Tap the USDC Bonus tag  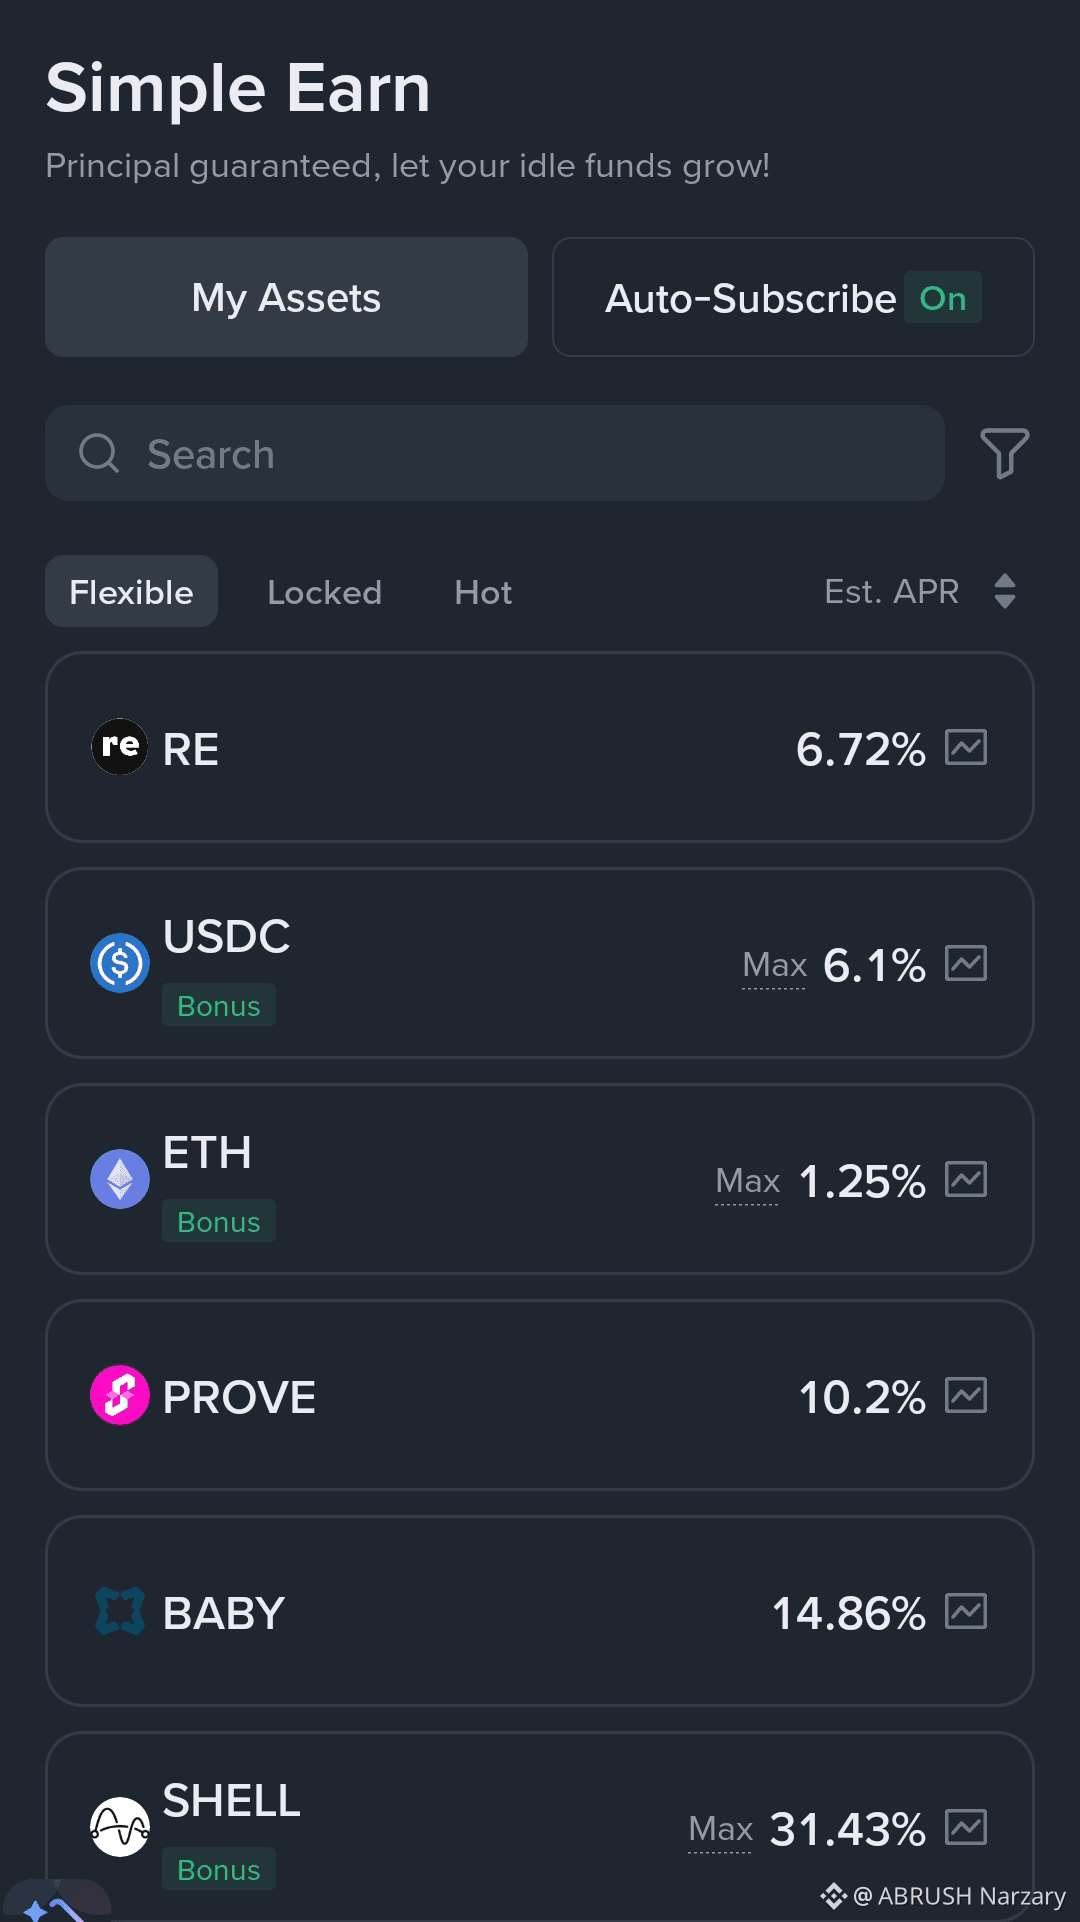pyautogui.click(x=219, y=1005)
